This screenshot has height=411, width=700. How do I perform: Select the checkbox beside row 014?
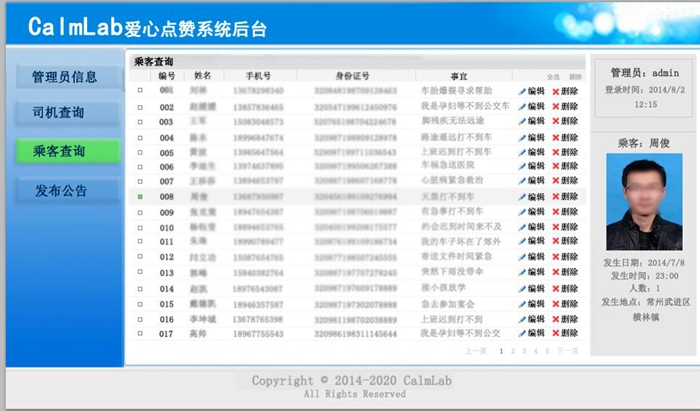[x=141, y=289]
